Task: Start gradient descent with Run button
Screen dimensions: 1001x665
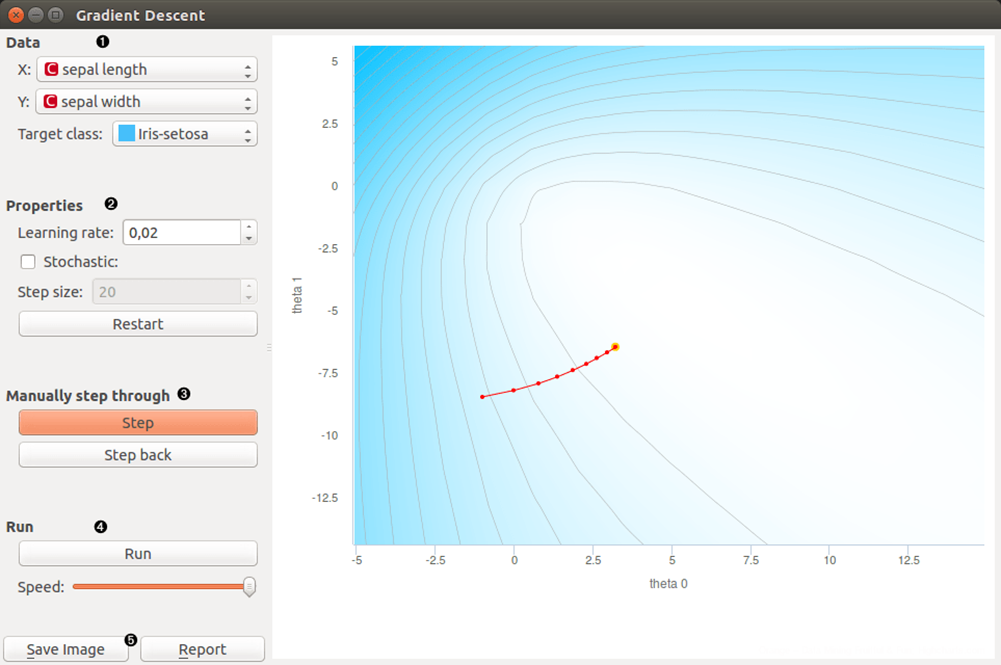Action: click(x=138, y=553)
